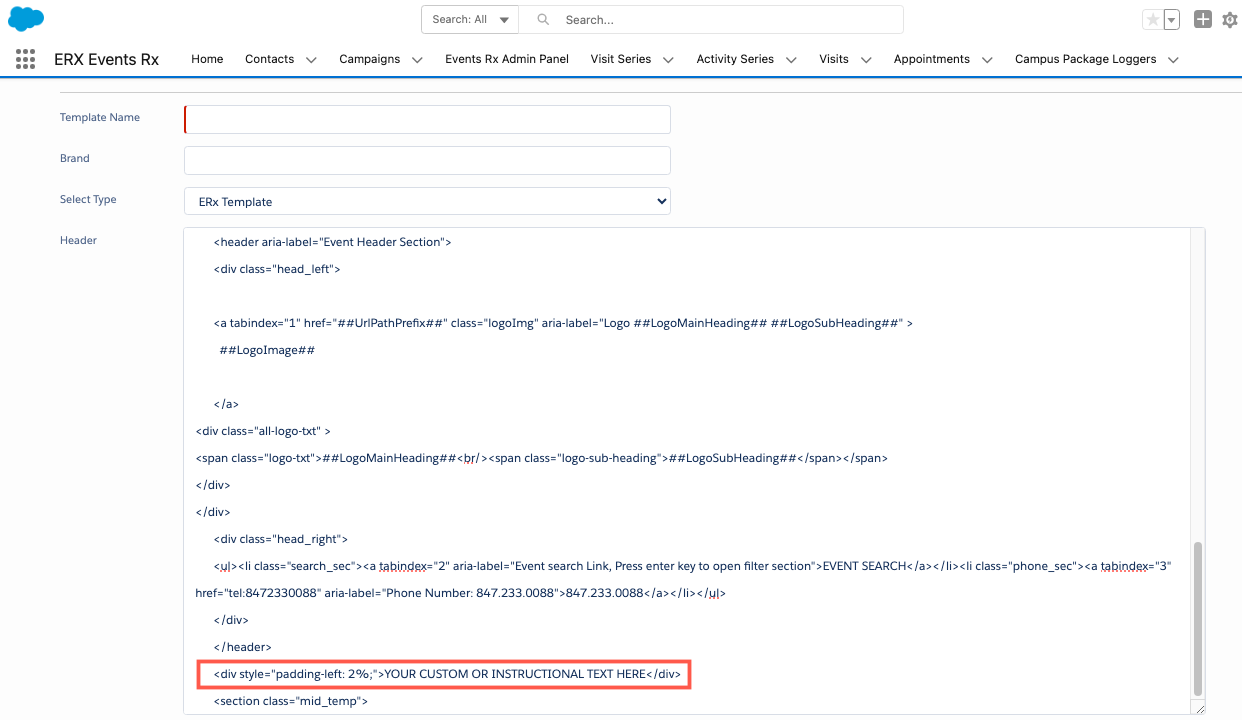Click the search magnifier icon
Screen dimensions: 1242x720
543,20
